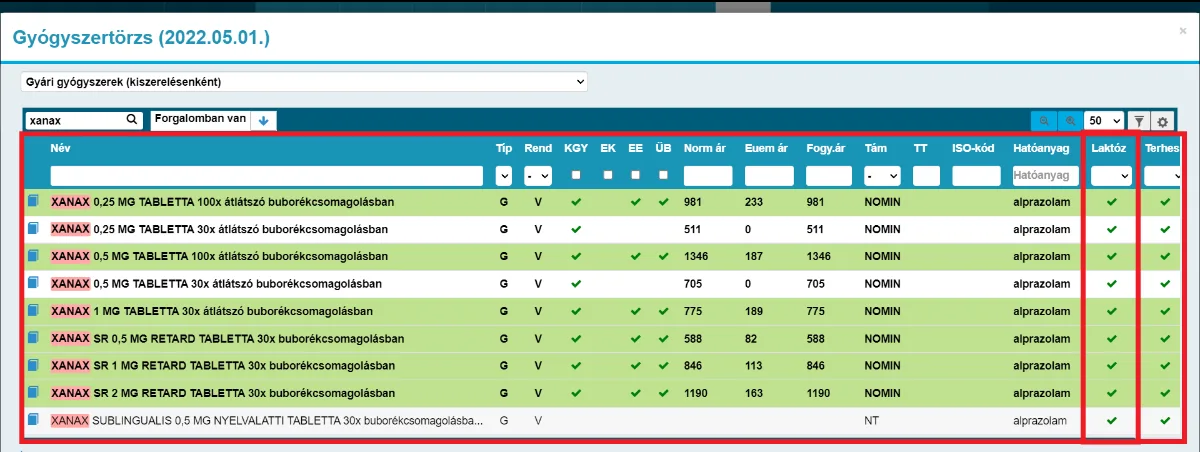Viewport: 1200px width, 452px height.
Task: Open the Tám column filter dropdown
Action: [882, 176]
